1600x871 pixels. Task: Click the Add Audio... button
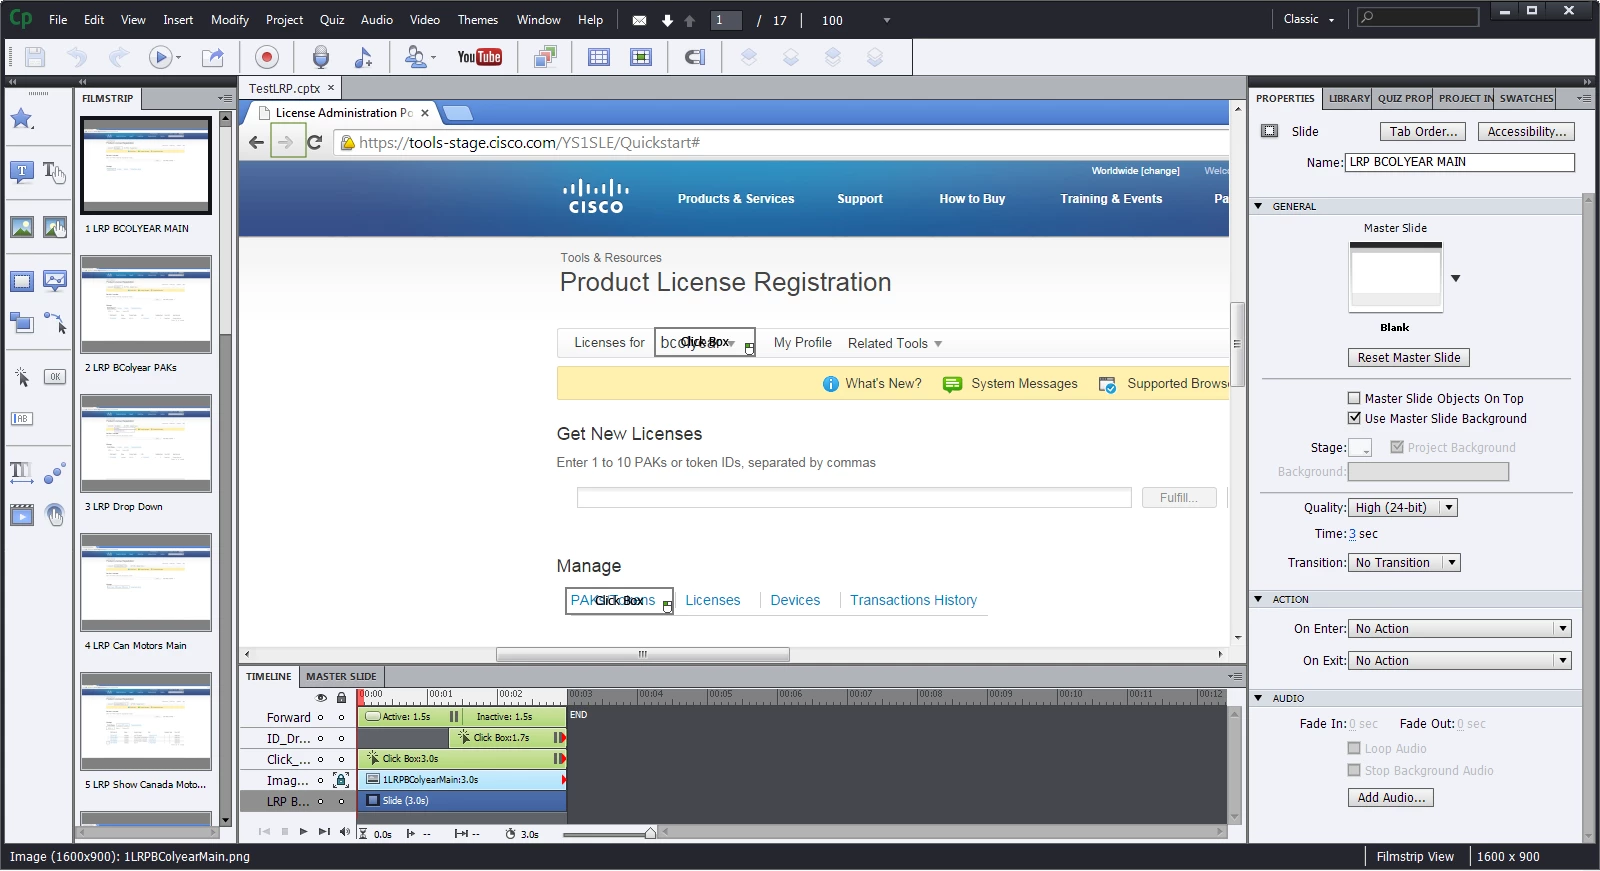click(x=1391, y=797)
